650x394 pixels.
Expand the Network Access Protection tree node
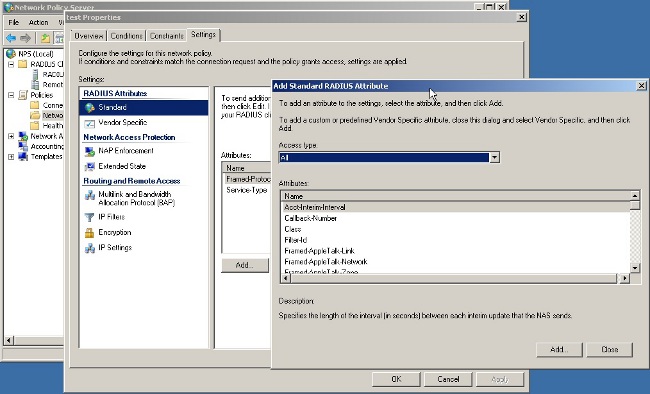(x=11, y=136)
